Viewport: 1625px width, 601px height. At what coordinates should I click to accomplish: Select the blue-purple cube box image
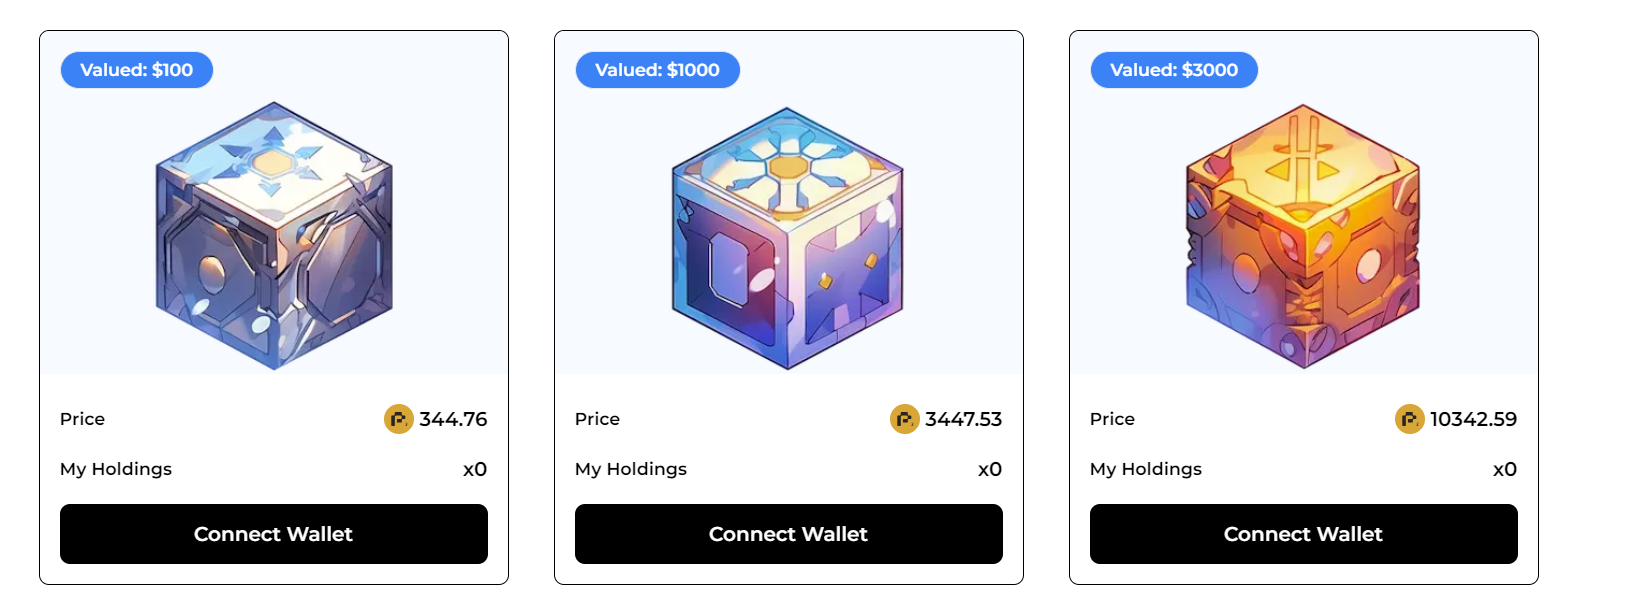788,238
